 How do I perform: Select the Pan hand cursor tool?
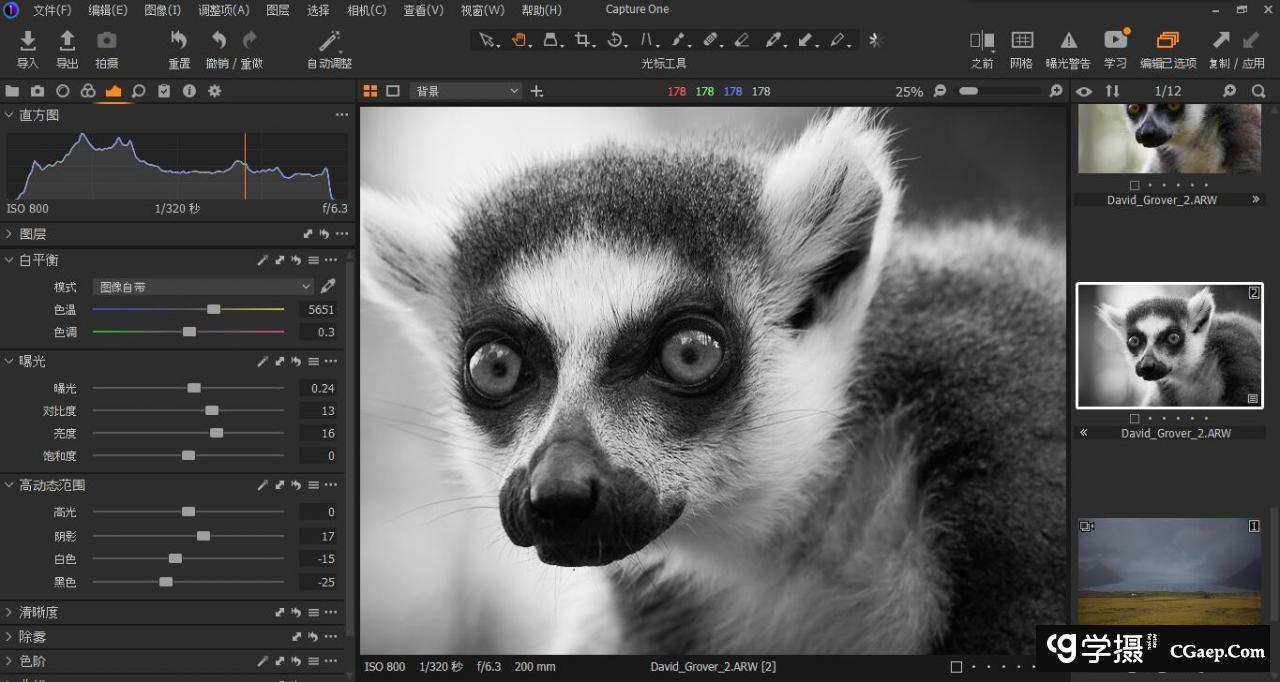click(x=519, y=40)
